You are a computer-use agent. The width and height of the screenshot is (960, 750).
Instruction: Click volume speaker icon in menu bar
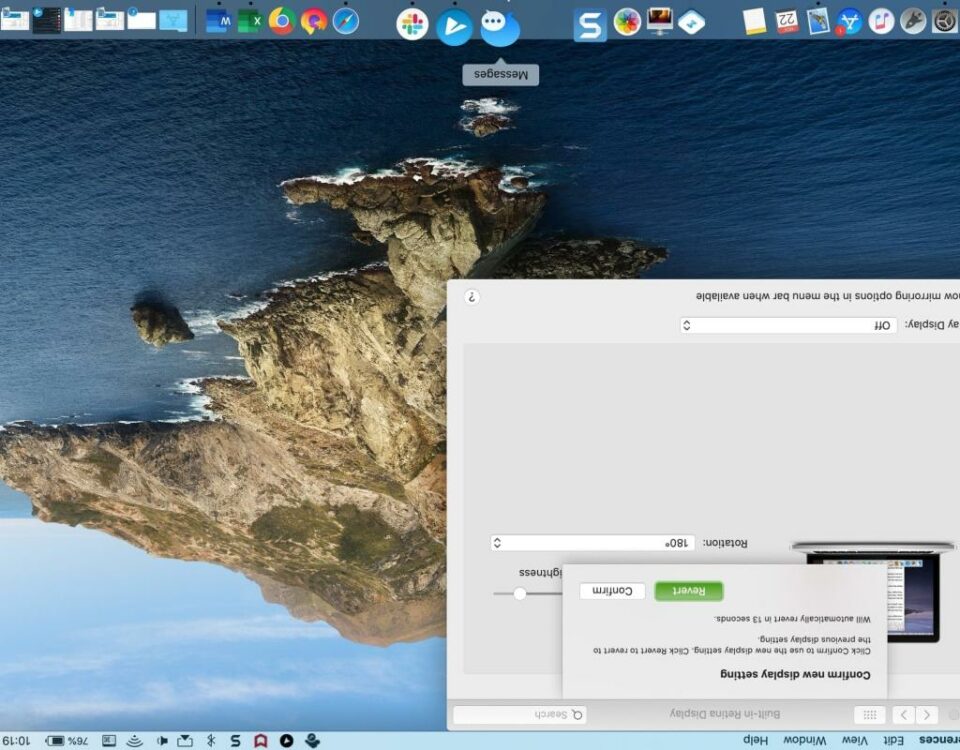[x=162, y=741]
